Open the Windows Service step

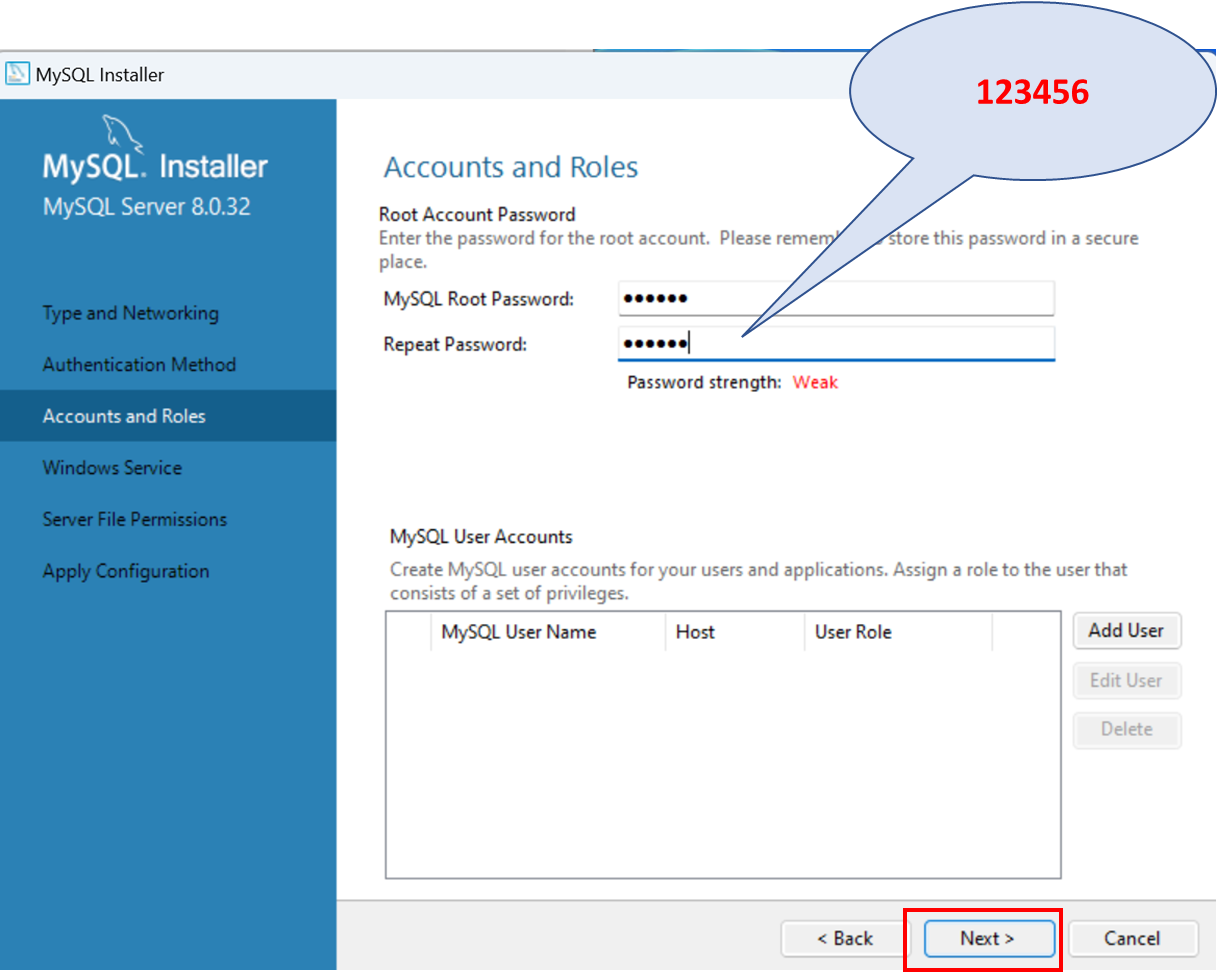[x=112, y=468]
